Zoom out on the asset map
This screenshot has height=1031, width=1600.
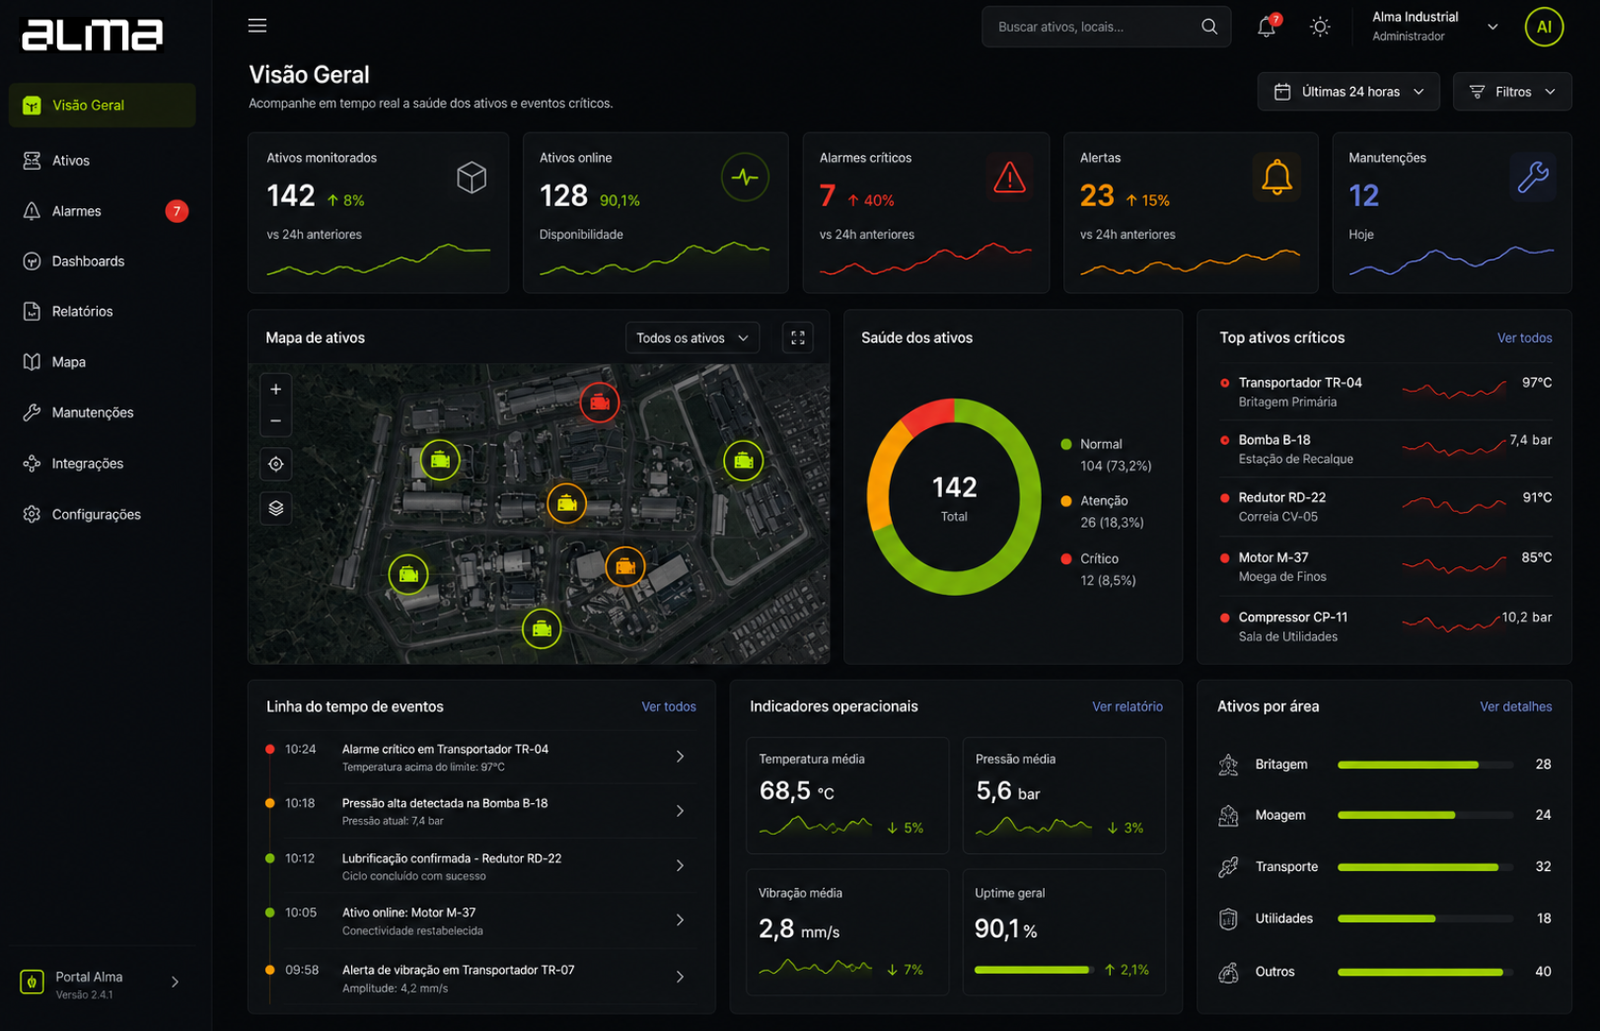(276, 421)
